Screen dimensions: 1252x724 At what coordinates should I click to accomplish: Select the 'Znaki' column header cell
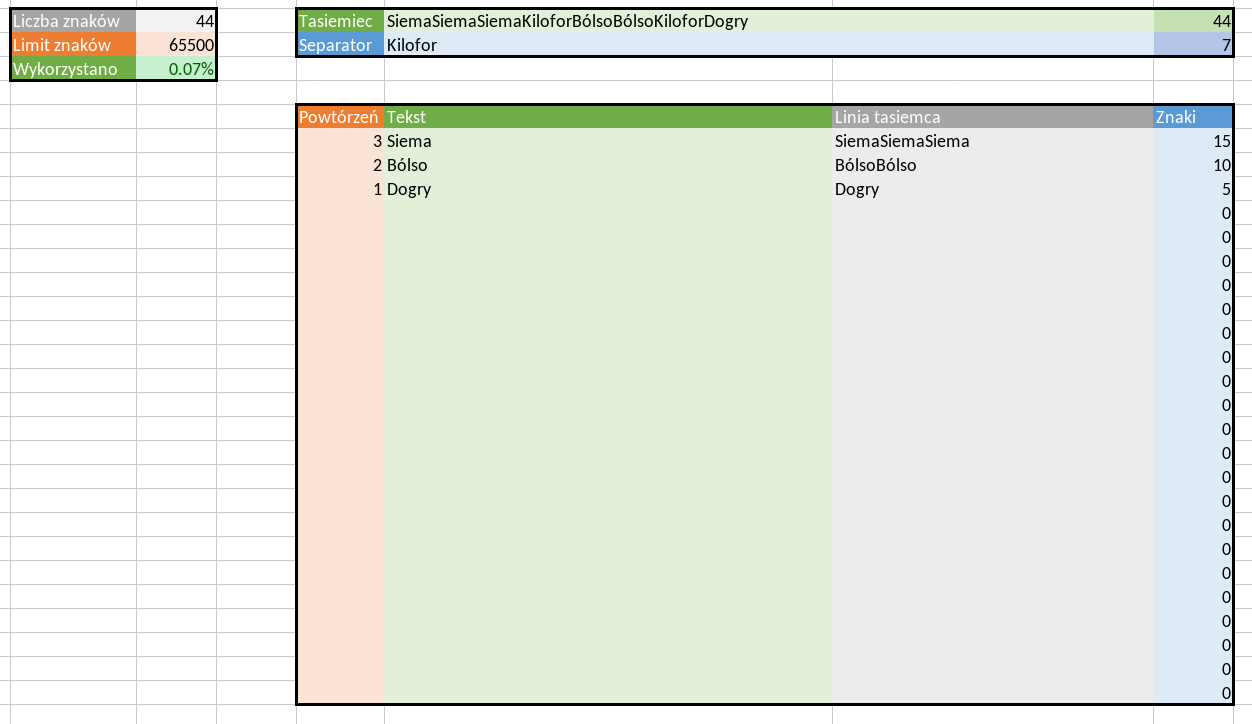pyautogui.click(x=1192, y=117)
